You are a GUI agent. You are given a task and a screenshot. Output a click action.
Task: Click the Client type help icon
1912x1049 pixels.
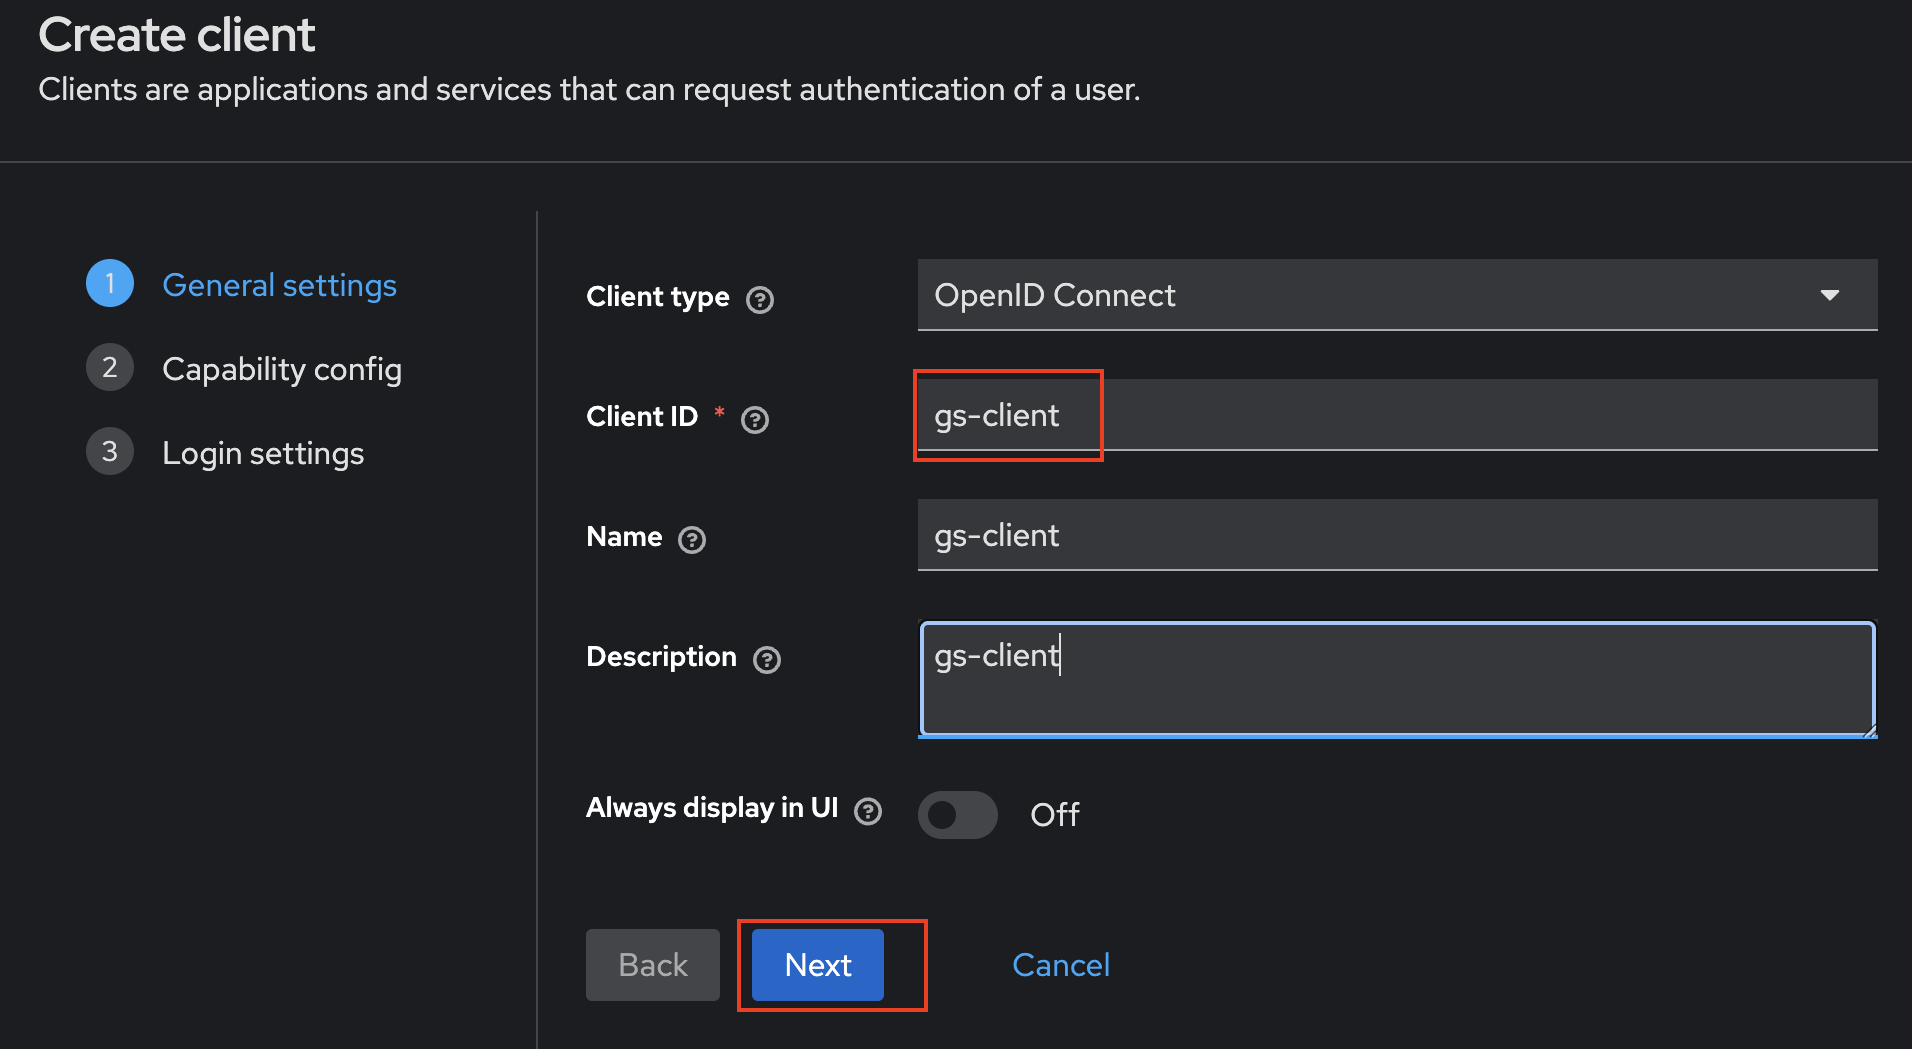tap(760, 300)
